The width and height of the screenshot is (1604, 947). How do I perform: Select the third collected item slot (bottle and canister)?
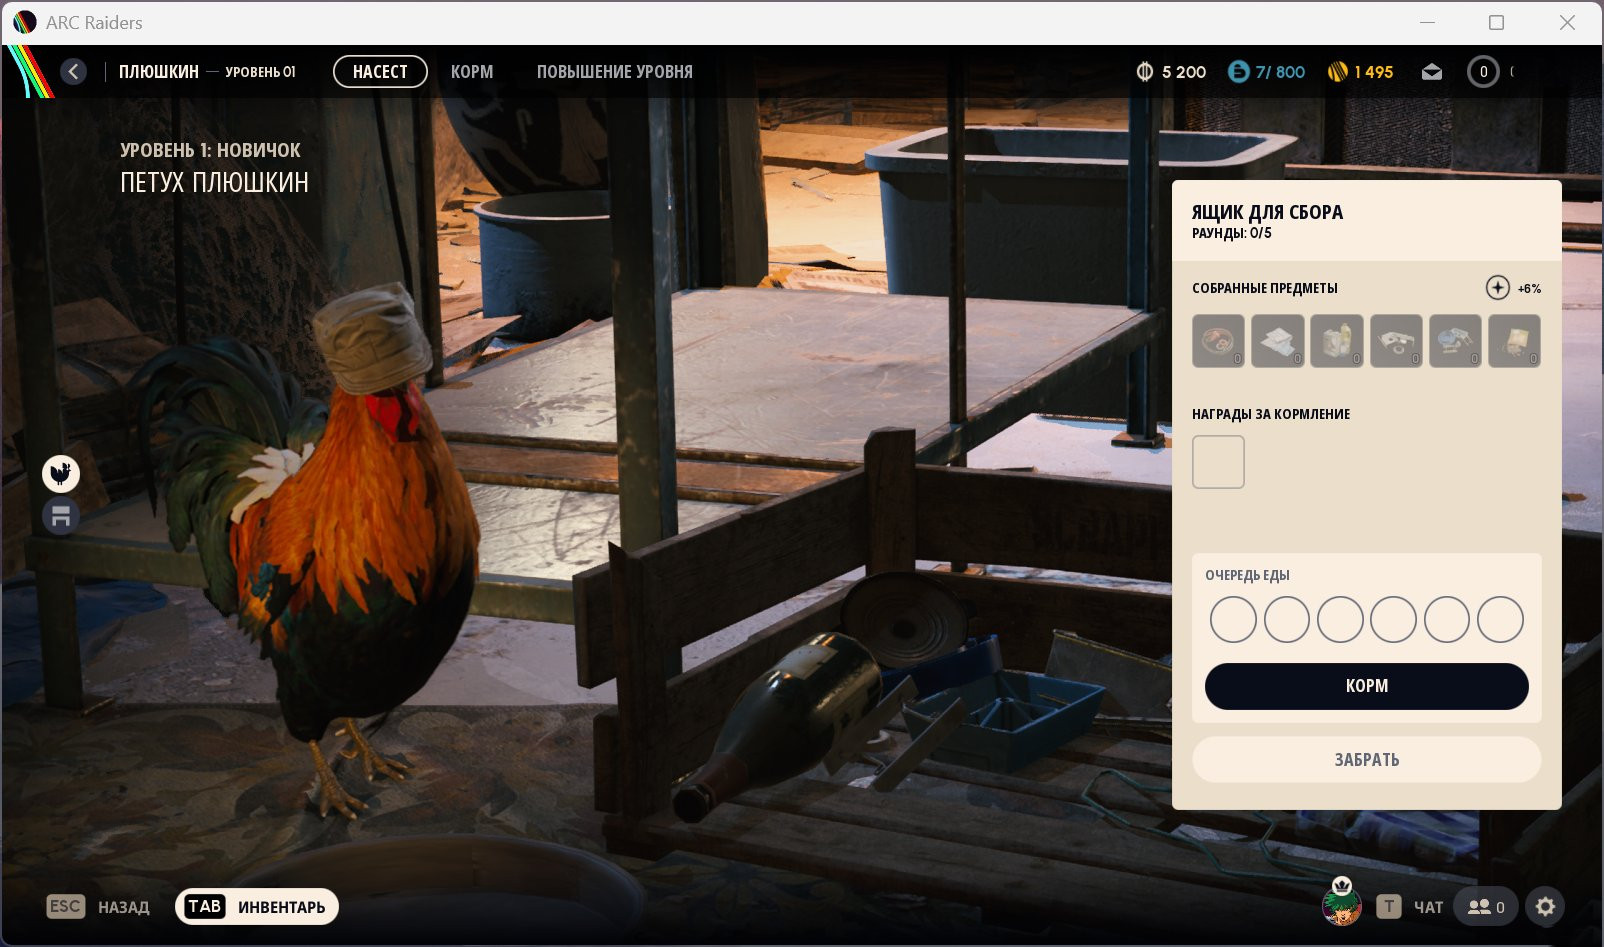[x=1337, y=341]
